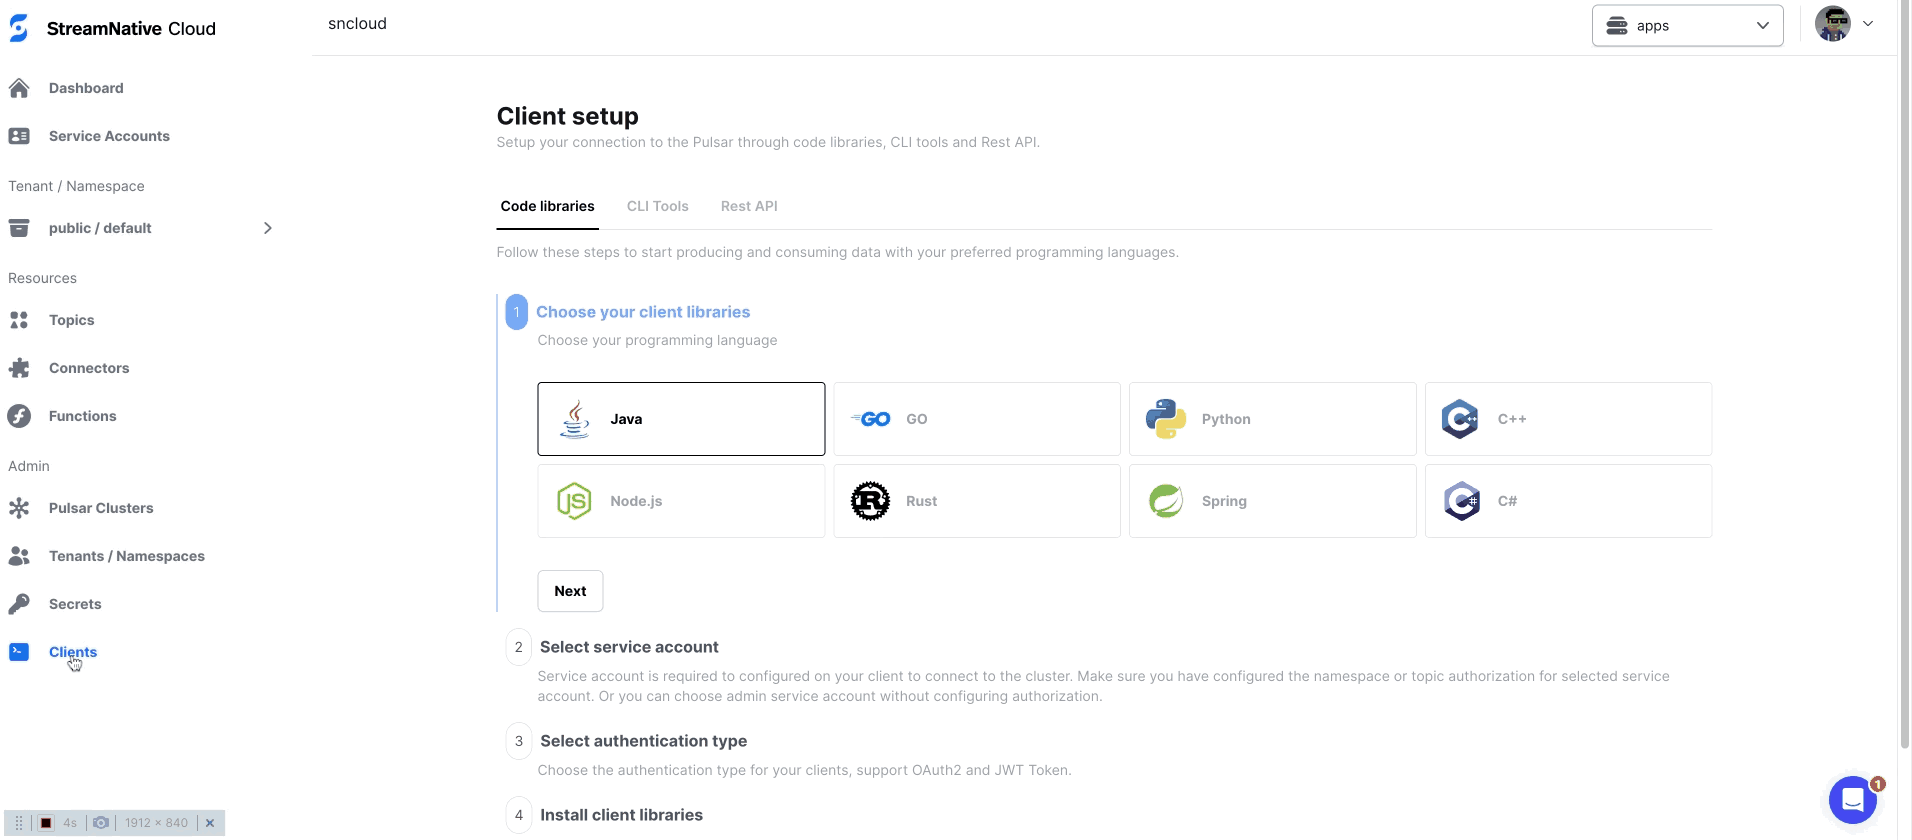
Task: Click the recorder bar drag handle dots
Action: [19, 823]
